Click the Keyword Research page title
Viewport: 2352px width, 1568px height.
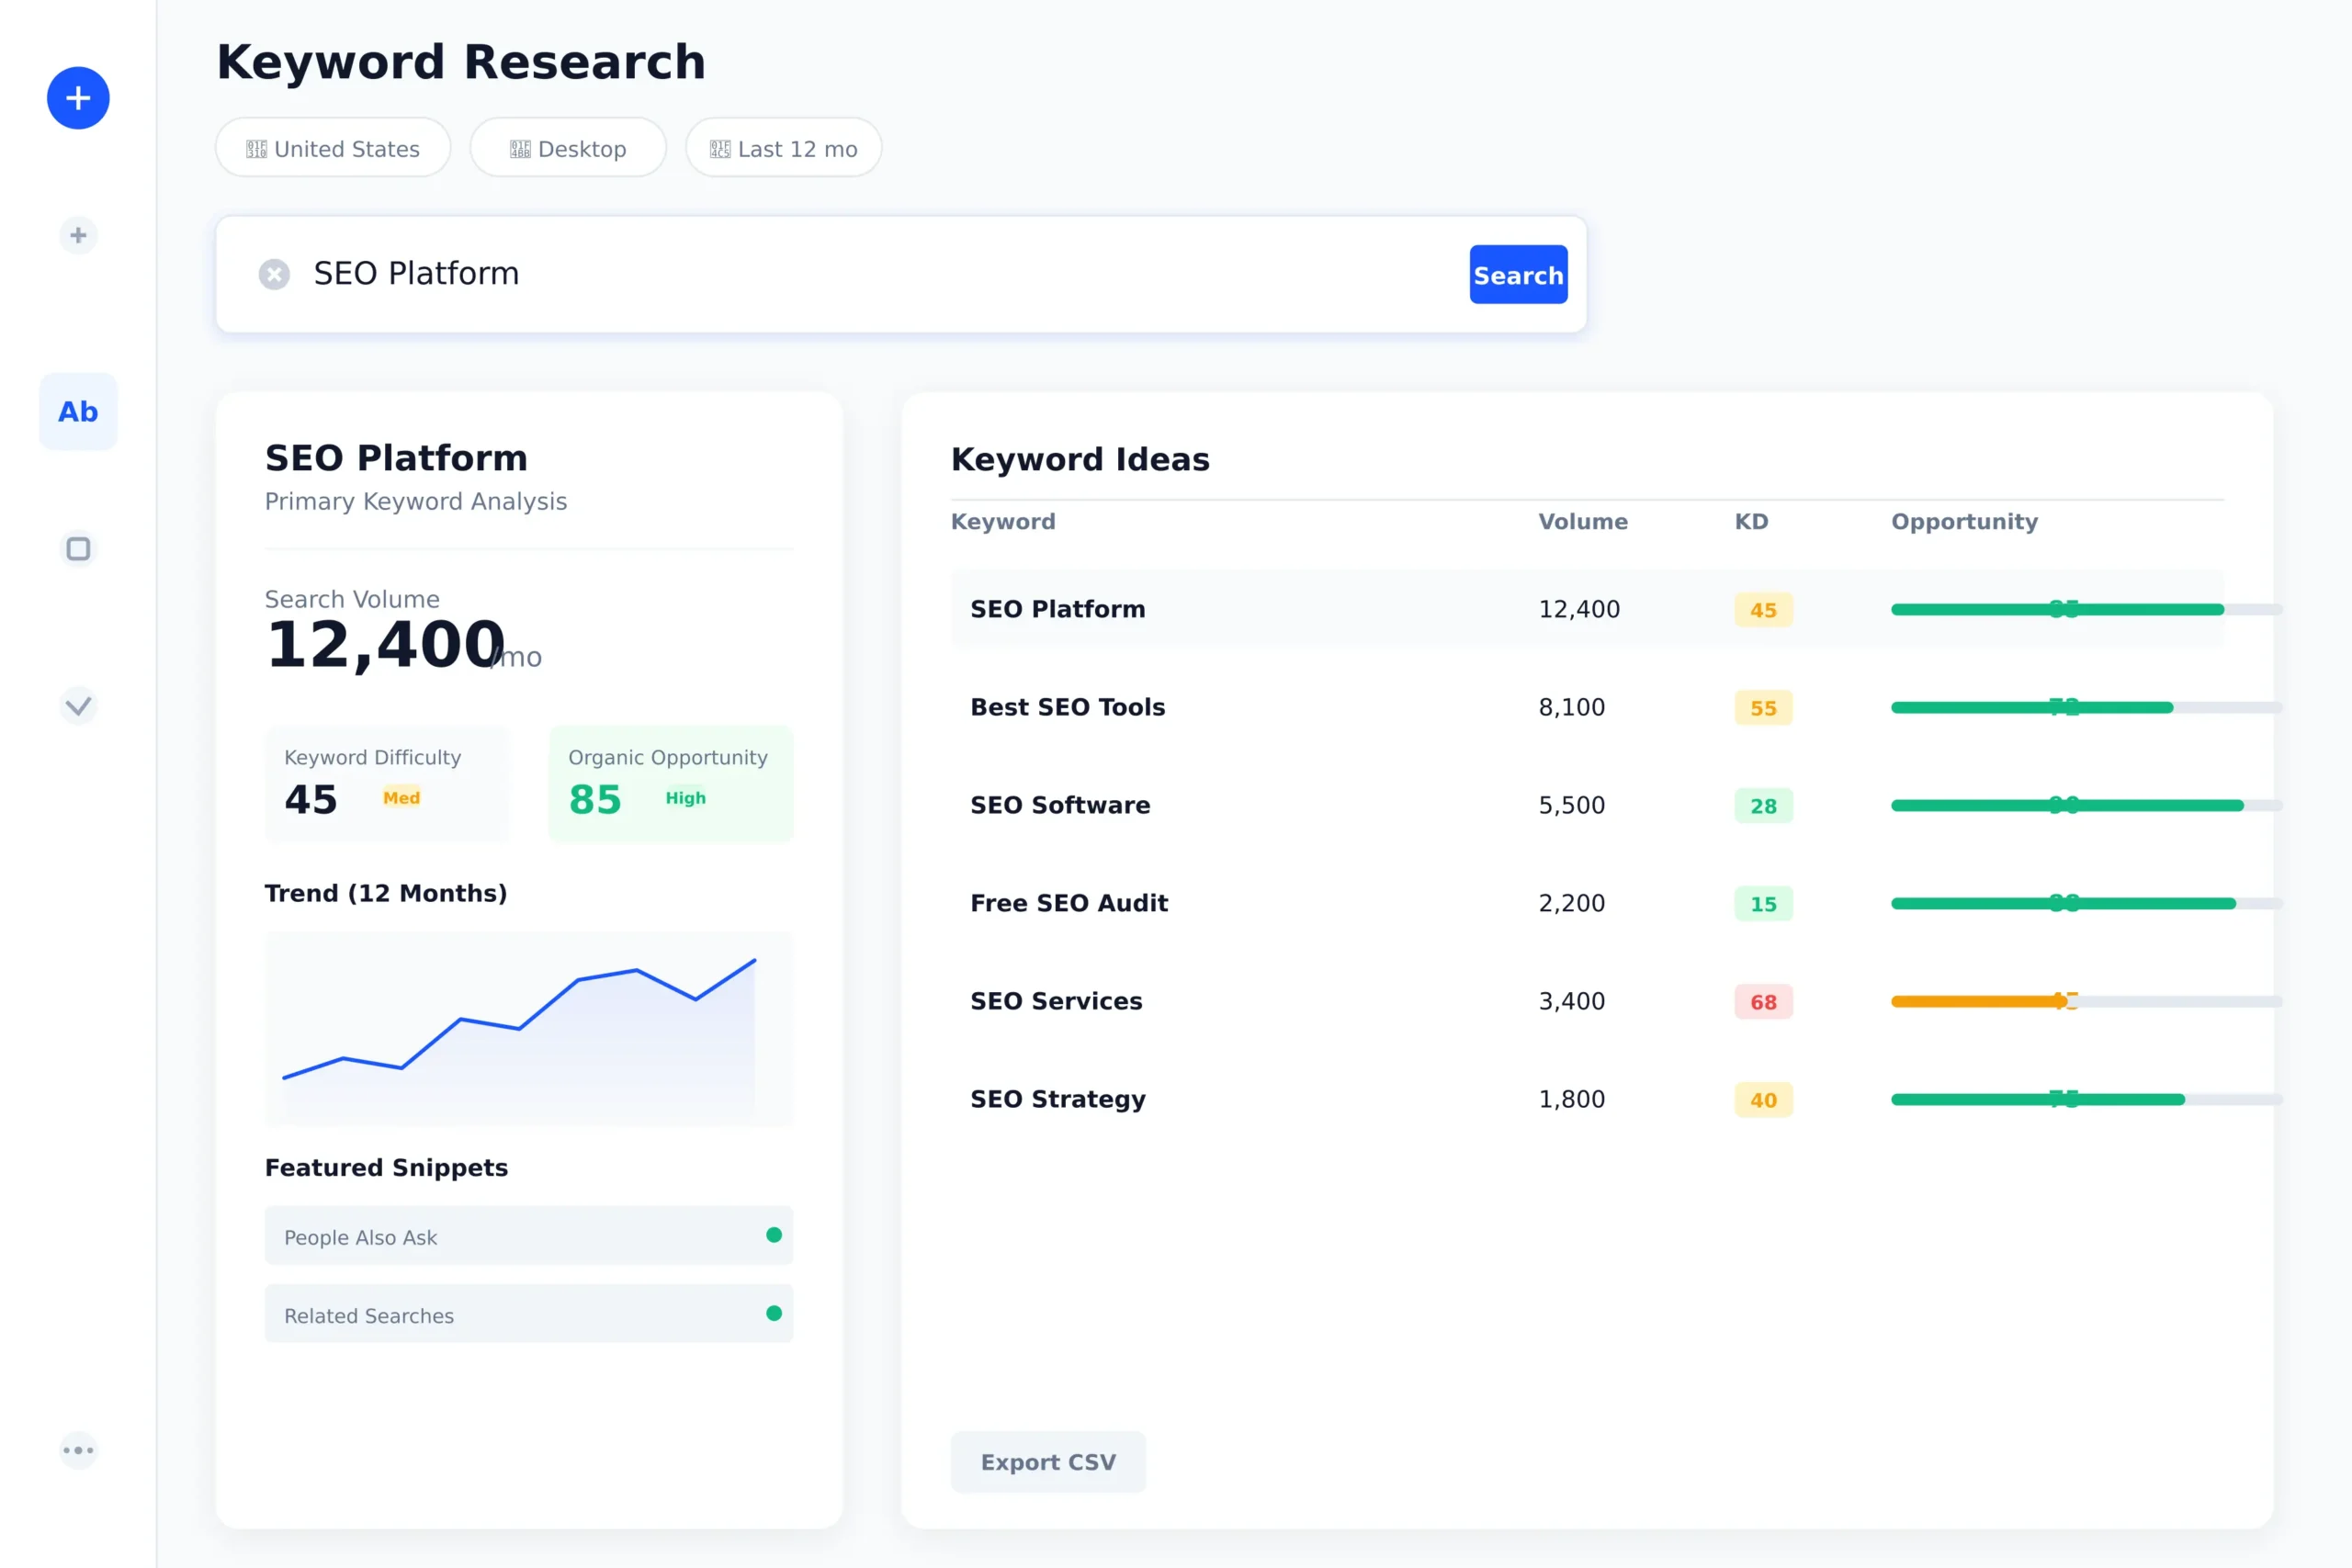pyautogui.click(x=461, y=62)
